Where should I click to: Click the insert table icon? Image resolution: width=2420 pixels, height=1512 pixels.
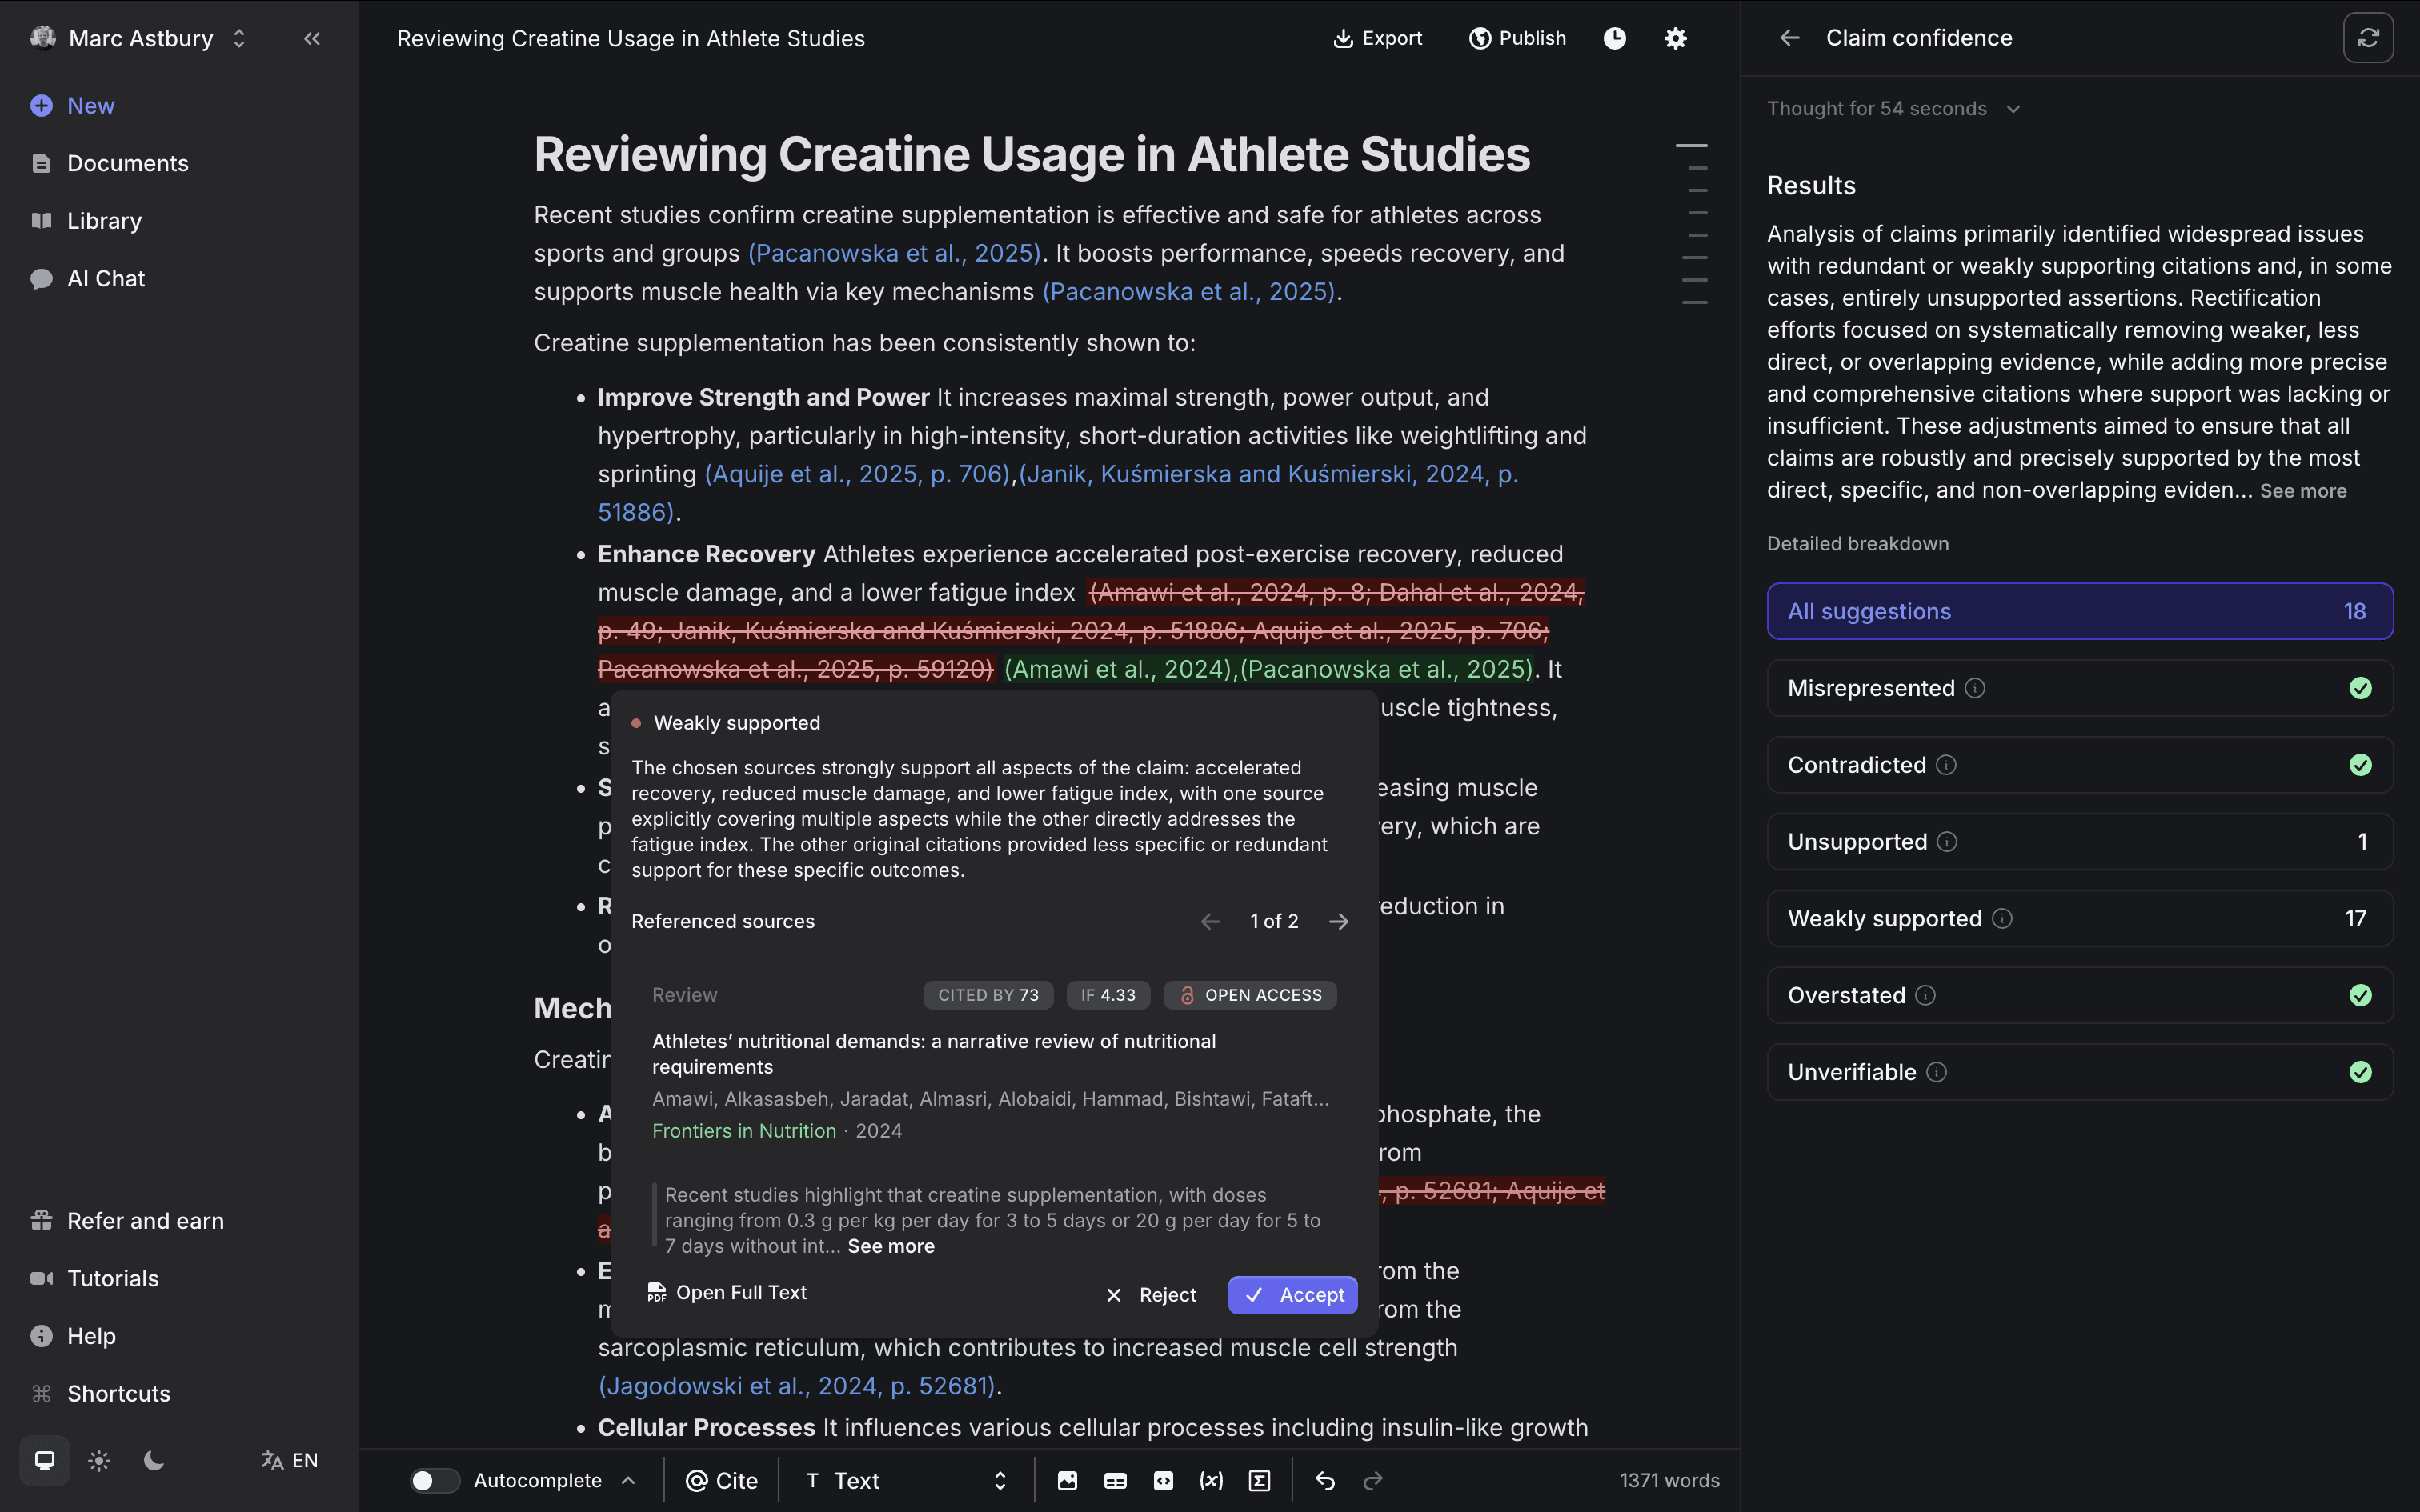pyautogui.click(x=1115, y=1480)
